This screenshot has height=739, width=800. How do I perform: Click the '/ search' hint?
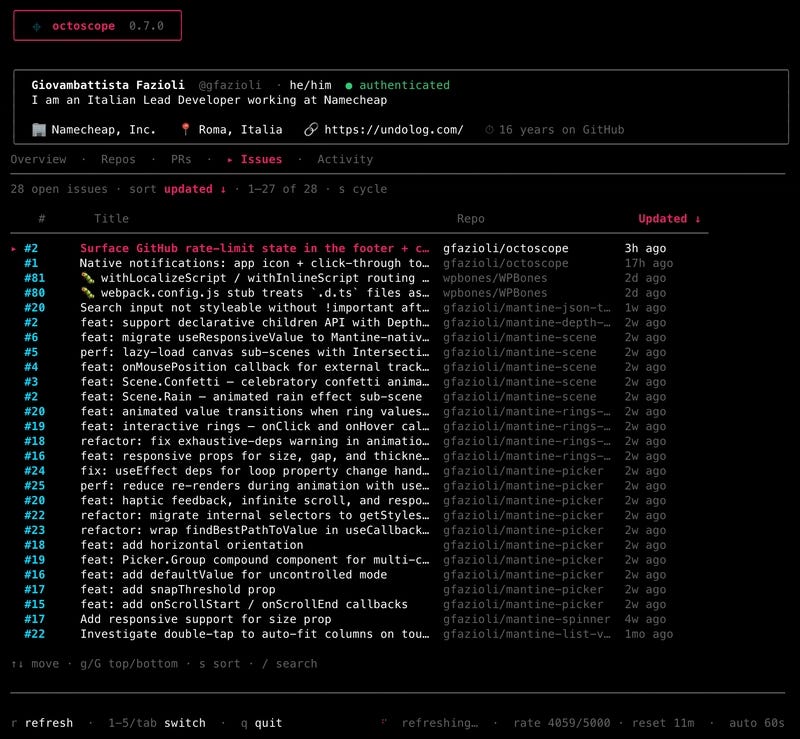[289, 663]
